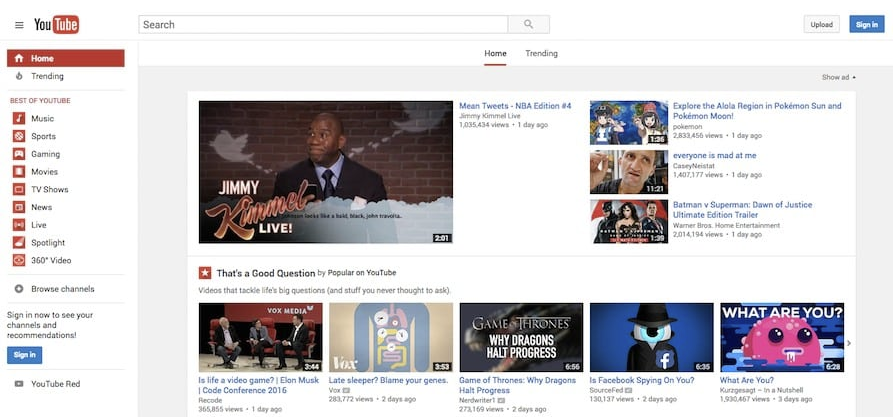893x417 pixels.
Task: Click the Live broadcast icon
Action: click(19, 224)
